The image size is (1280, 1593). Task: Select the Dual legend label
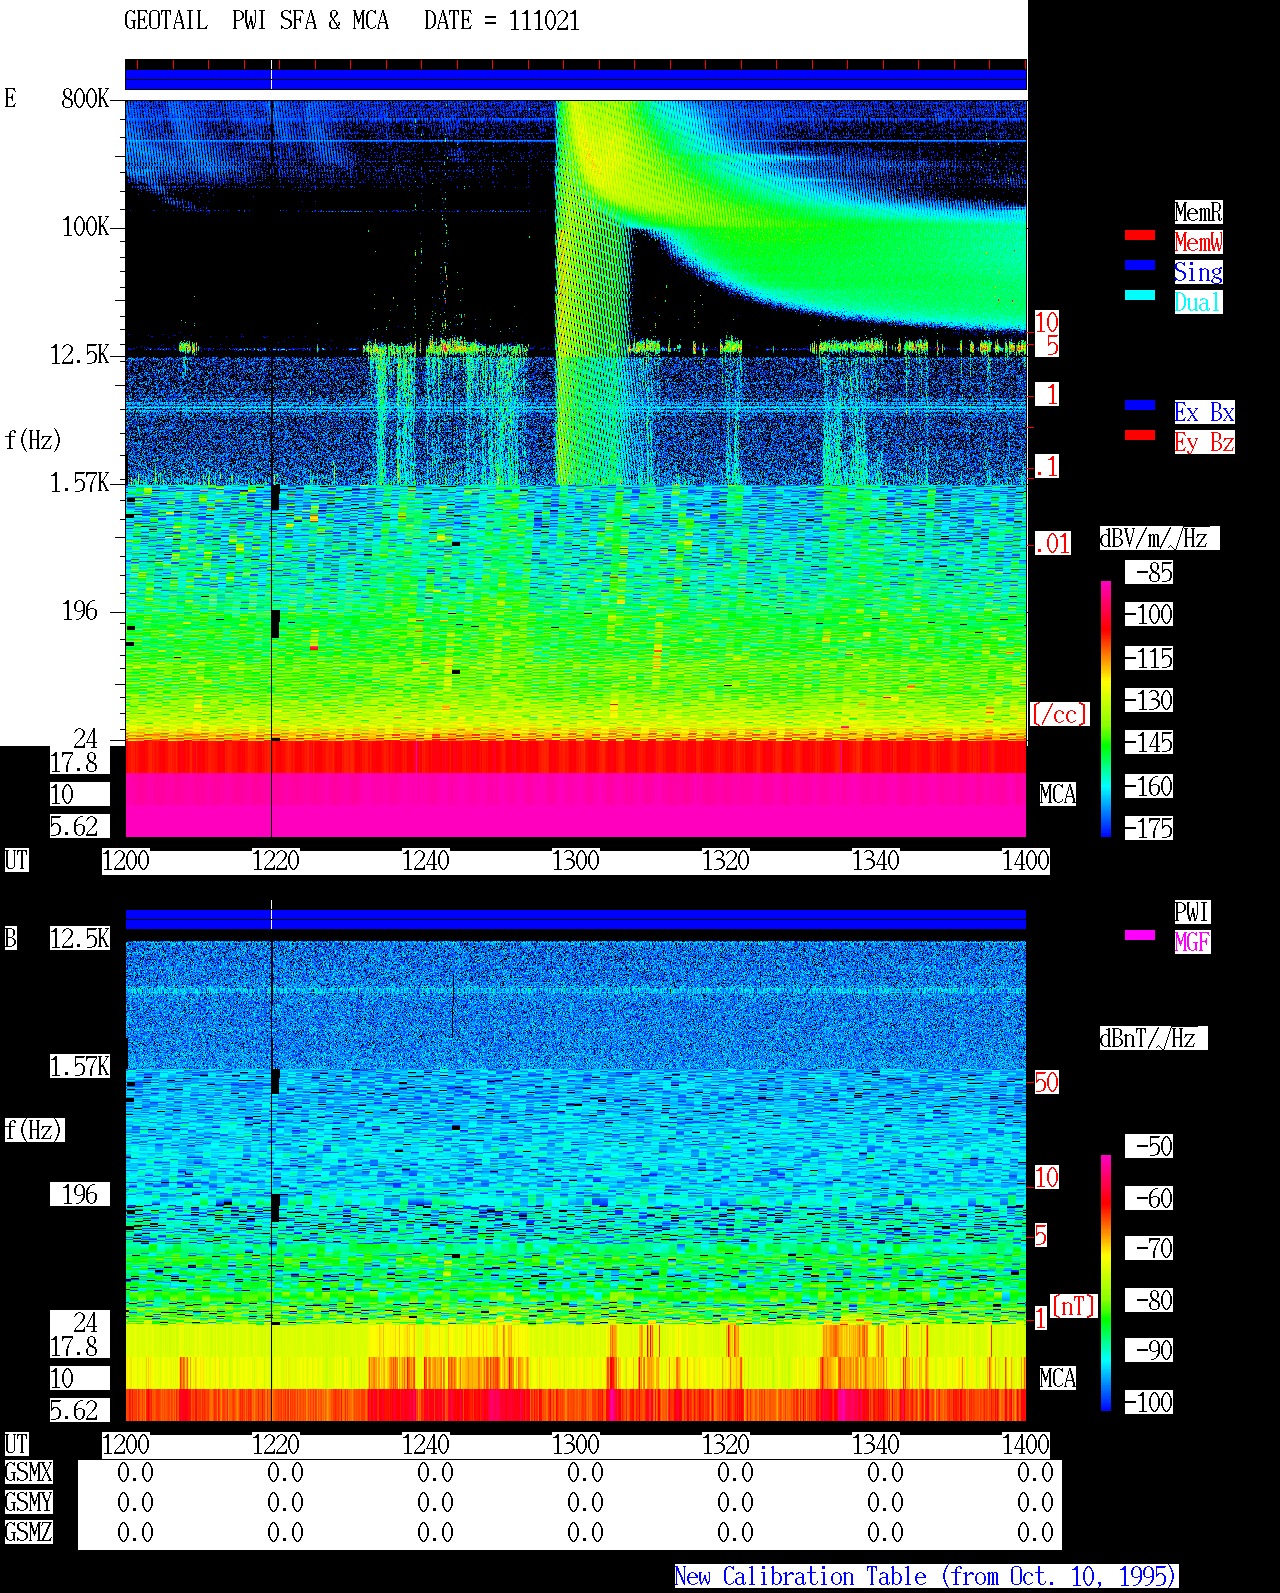coord(1198,302)
